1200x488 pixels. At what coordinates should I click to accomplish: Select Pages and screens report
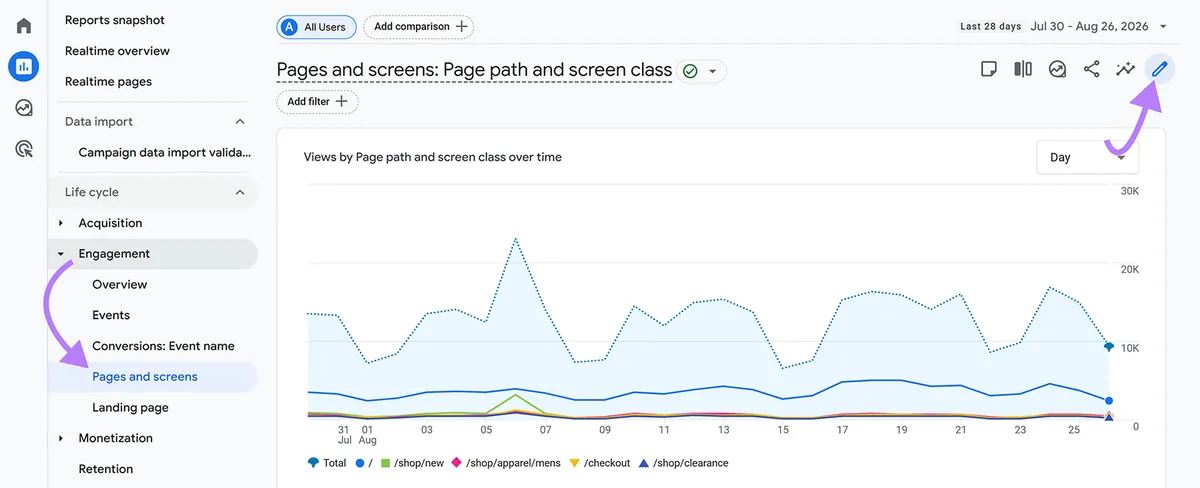click(x=145, y=377)
